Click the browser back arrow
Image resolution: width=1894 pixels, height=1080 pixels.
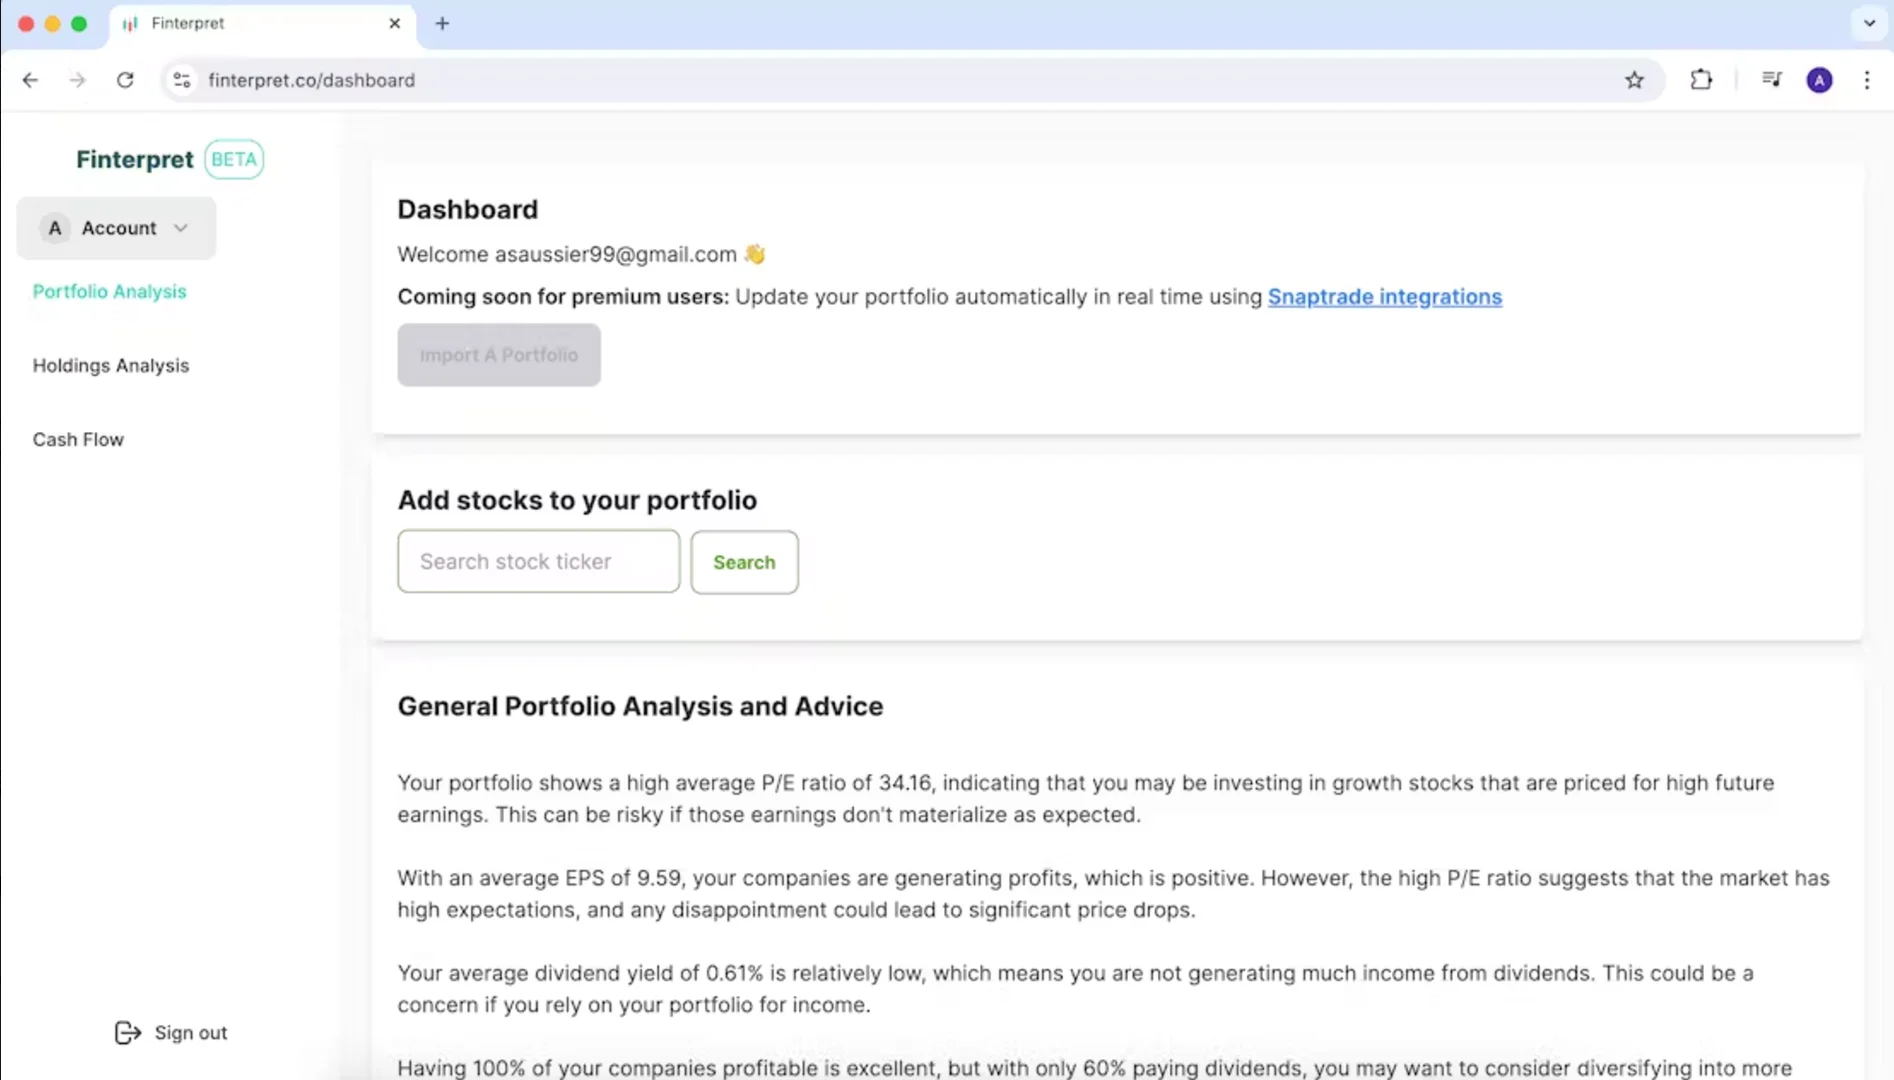pos(30,80)
